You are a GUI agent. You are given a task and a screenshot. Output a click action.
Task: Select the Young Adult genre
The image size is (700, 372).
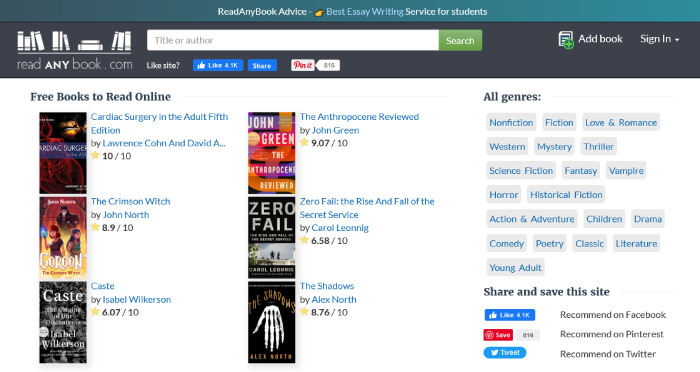[515, 268]
